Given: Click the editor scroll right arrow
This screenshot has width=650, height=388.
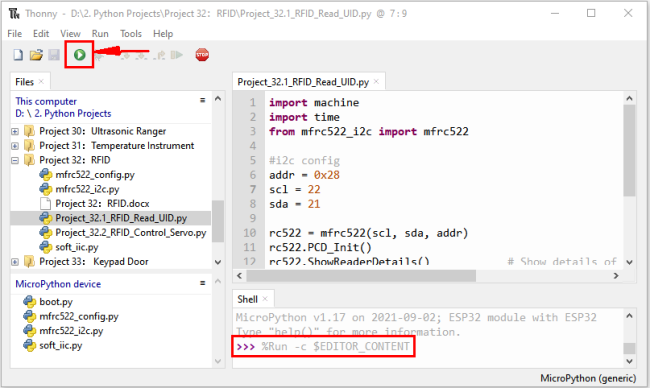Looking at the screenshot, I should [x=616, y=275].
